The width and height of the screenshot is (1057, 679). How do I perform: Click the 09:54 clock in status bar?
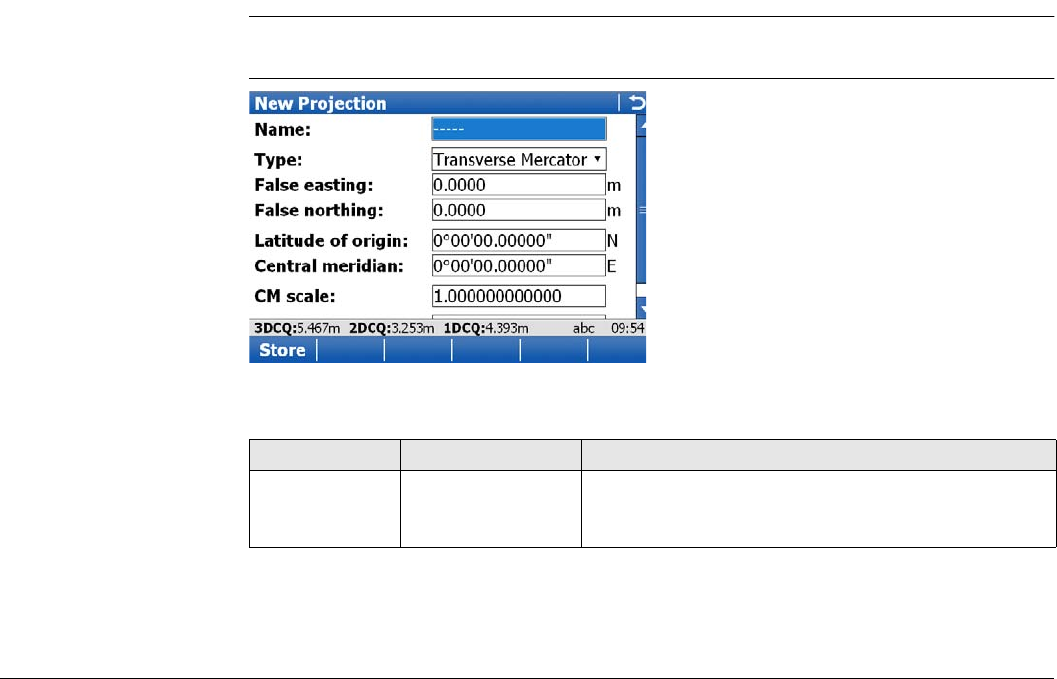[628, 328]
